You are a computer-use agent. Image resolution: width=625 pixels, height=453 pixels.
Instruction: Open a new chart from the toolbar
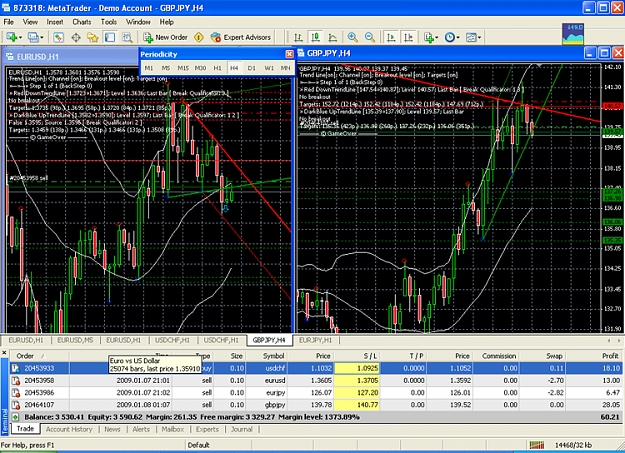click(11, 37)
